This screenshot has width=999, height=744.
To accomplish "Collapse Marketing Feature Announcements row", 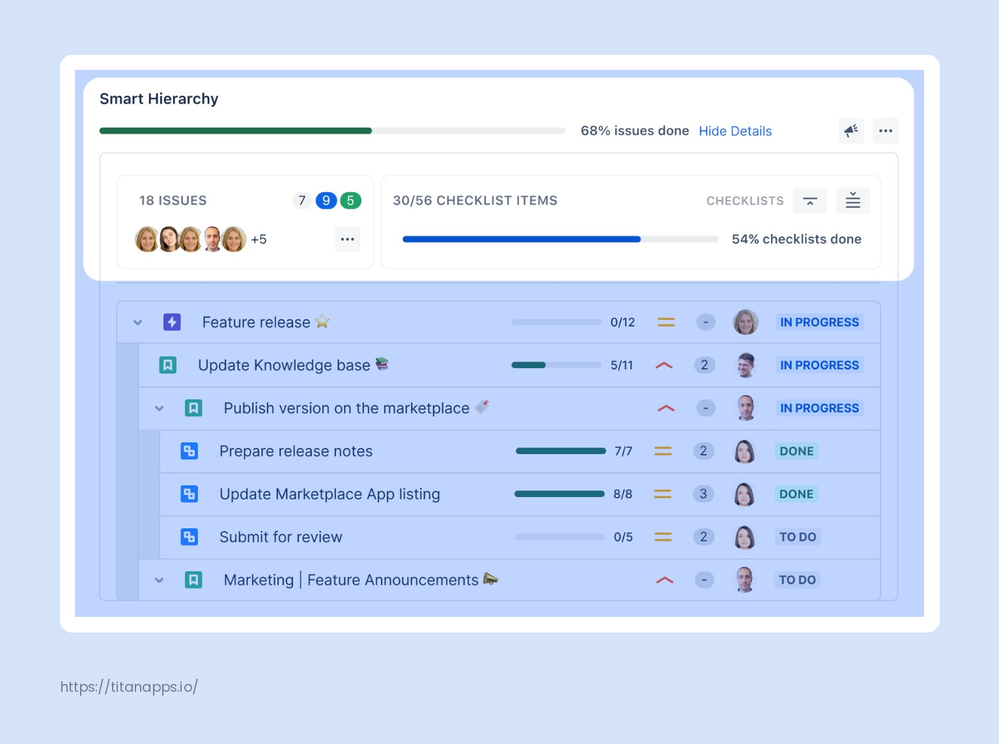I will coord(159,580).
